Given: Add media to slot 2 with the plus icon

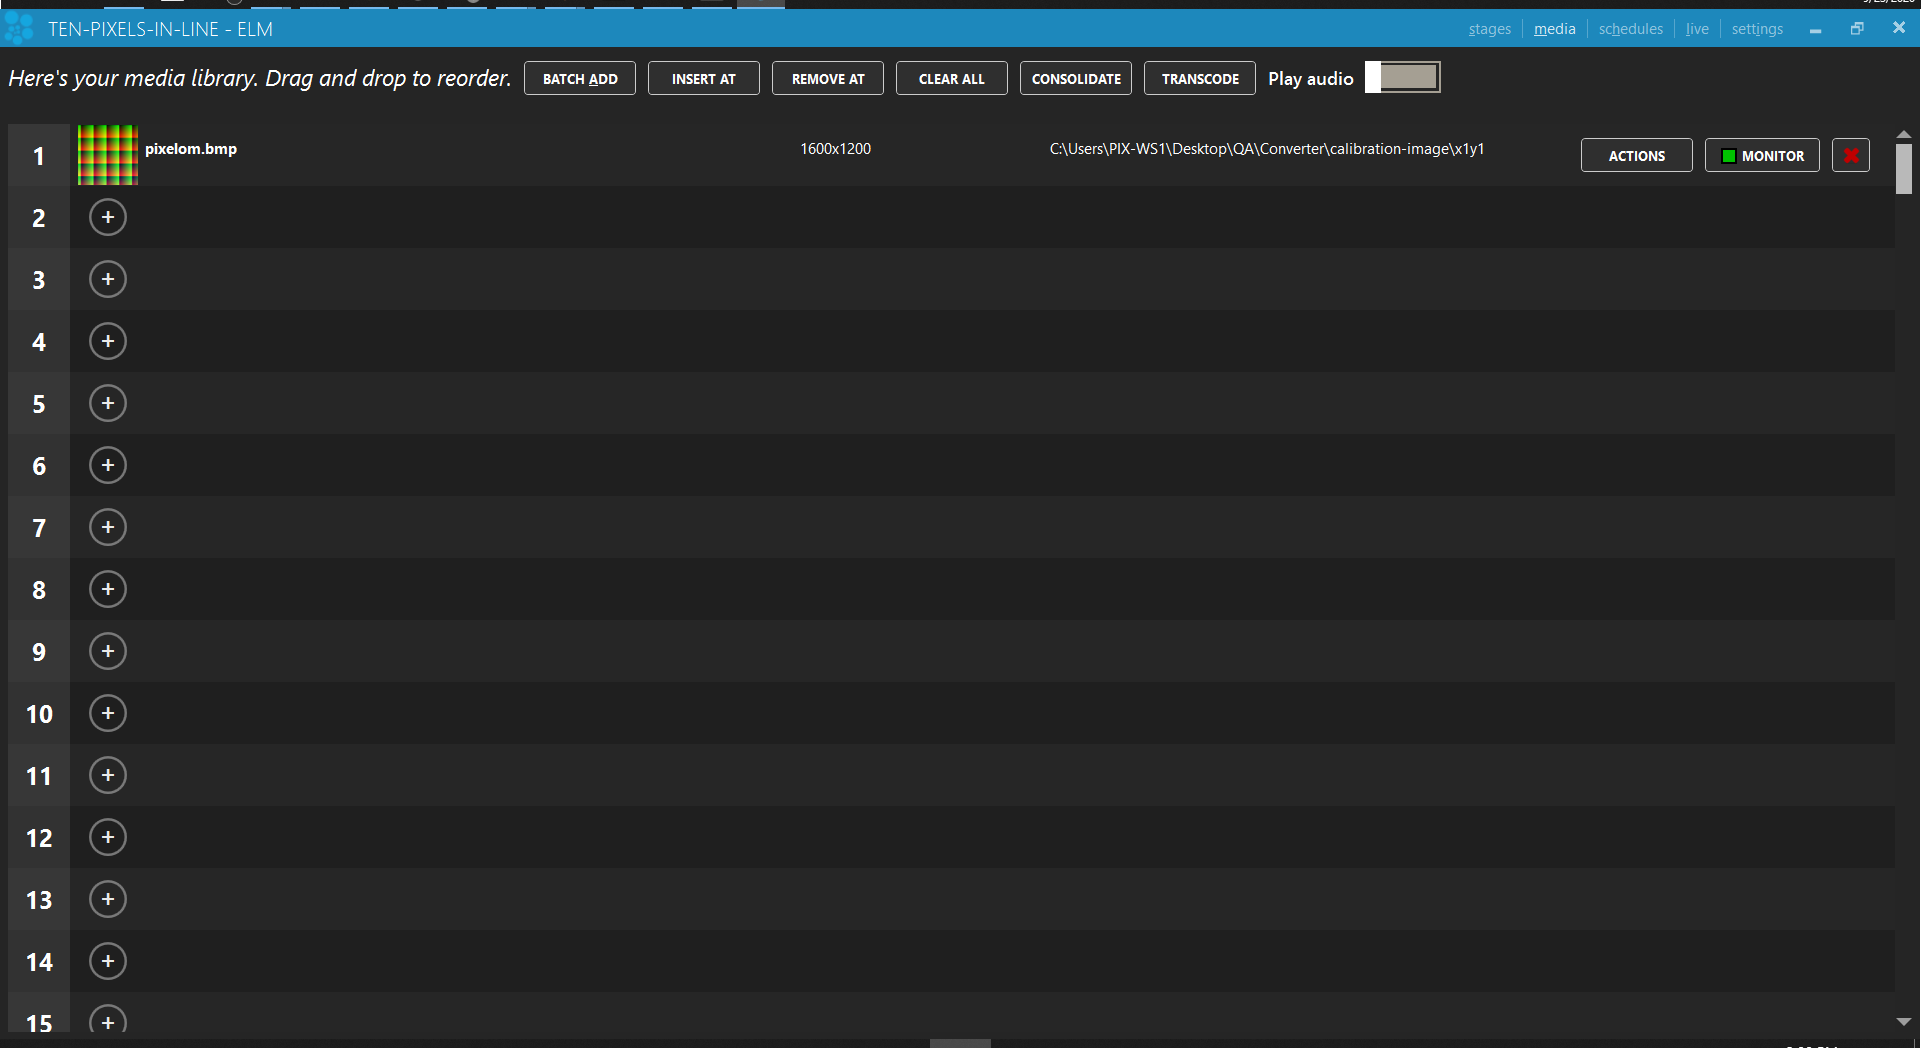Looking at the screenshot, I should (x=107, y=217).
